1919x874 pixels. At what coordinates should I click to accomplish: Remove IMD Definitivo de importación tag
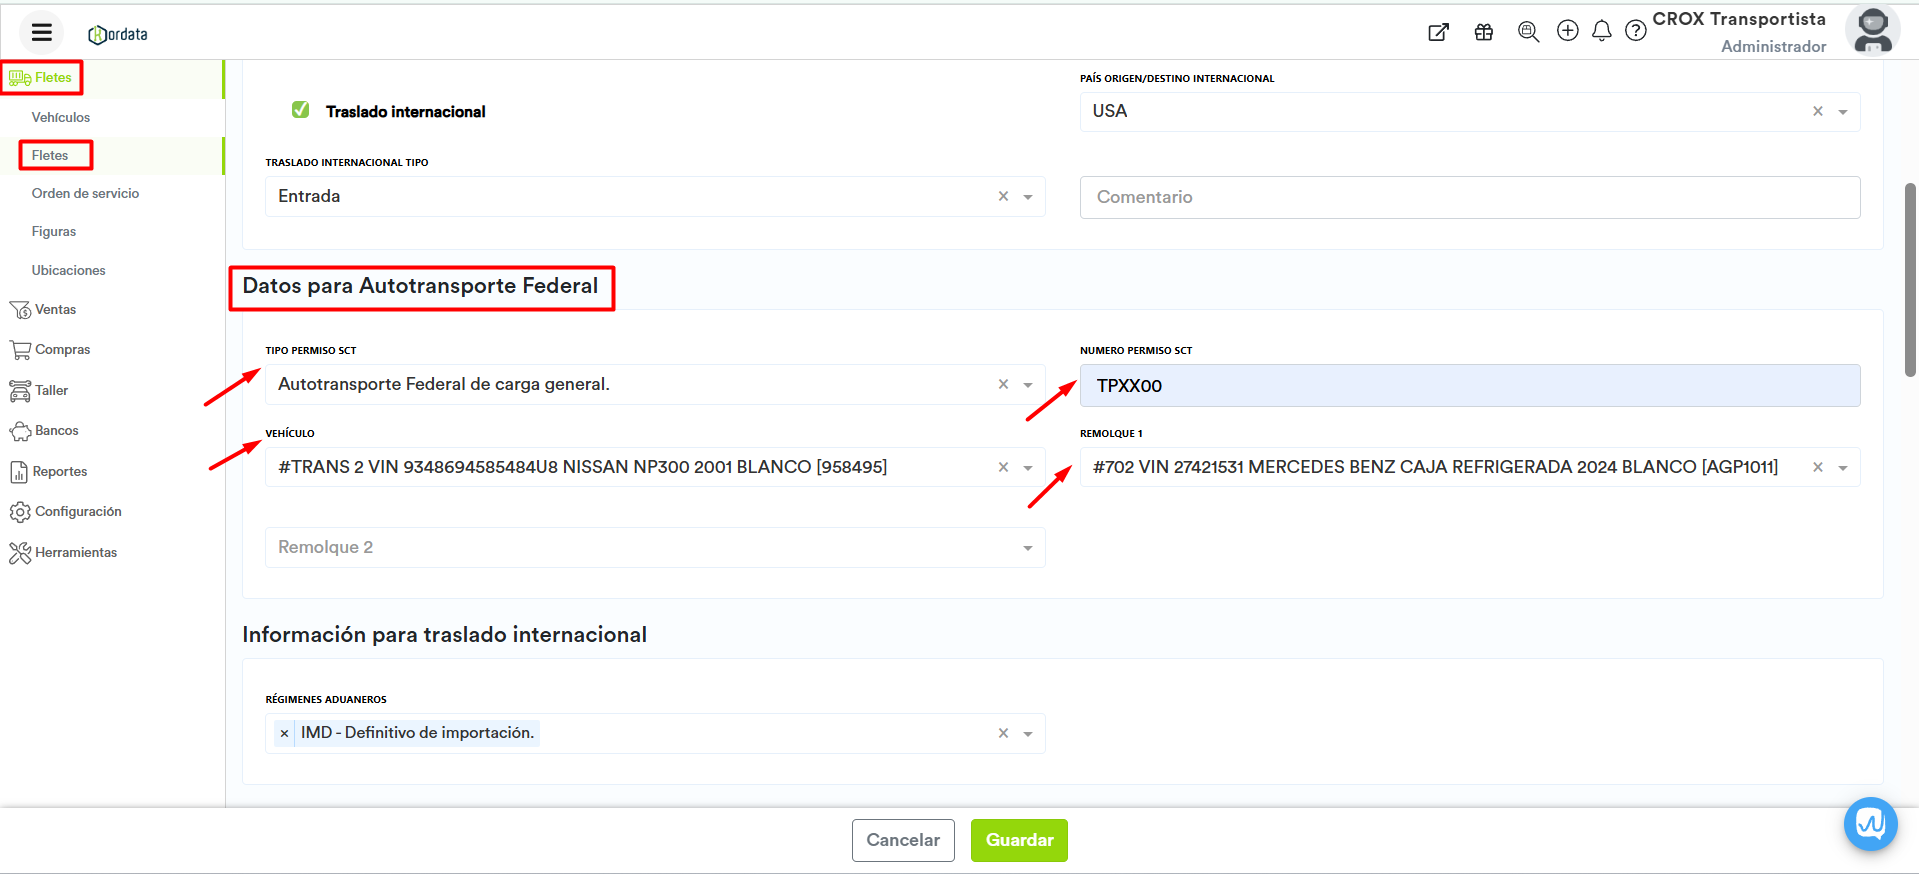tap(284, 734)
